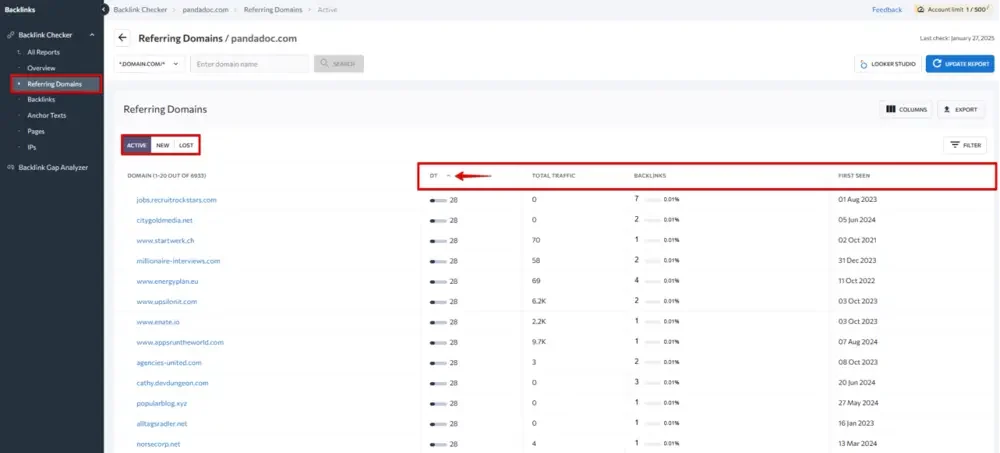Click the Looker Studio logo icon

(x=864, y=64)
